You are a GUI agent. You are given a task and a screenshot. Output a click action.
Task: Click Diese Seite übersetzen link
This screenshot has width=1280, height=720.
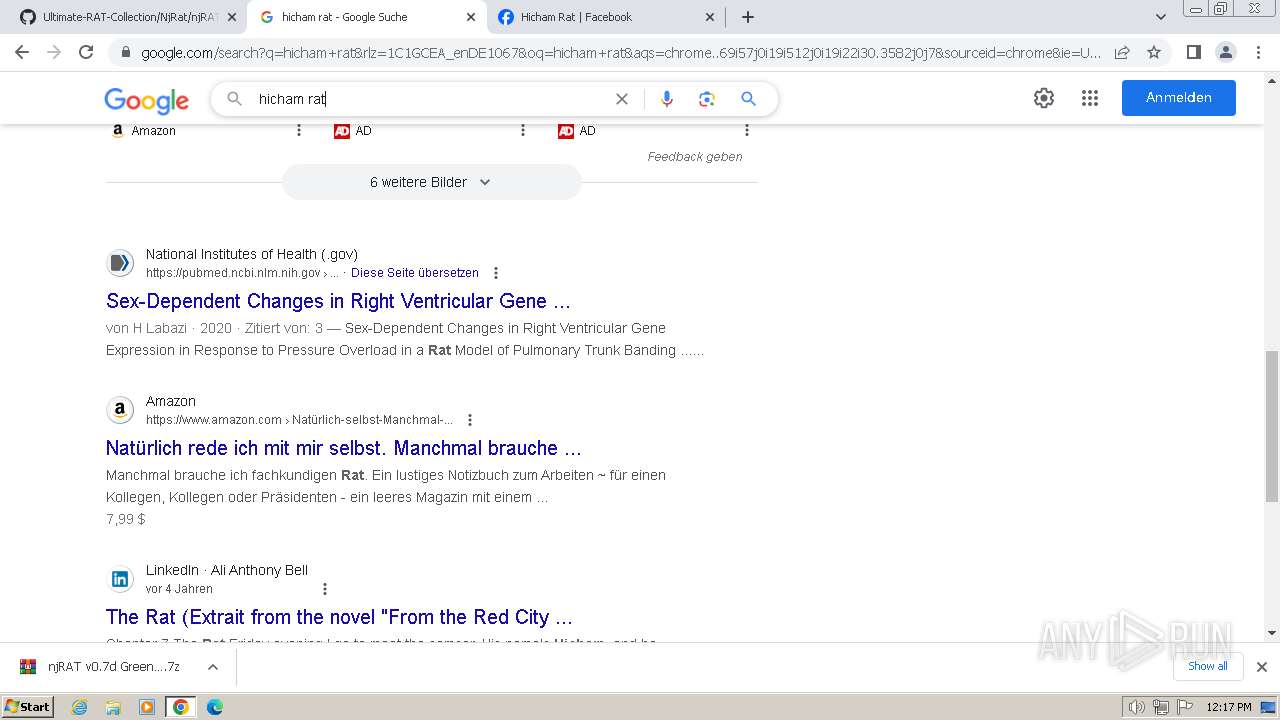click(x=414, y=273)
